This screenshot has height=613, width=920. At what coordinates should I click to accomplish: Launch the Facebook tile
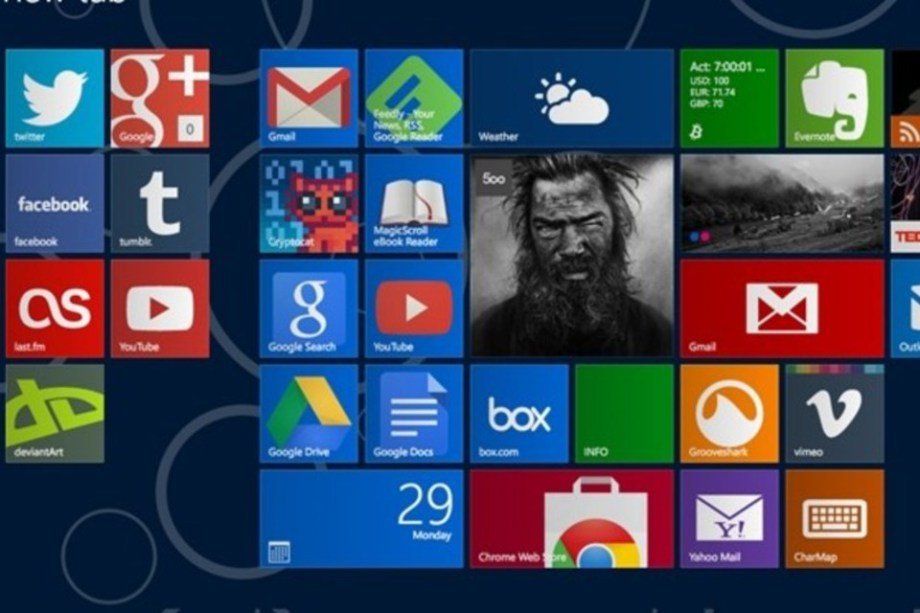55,203
